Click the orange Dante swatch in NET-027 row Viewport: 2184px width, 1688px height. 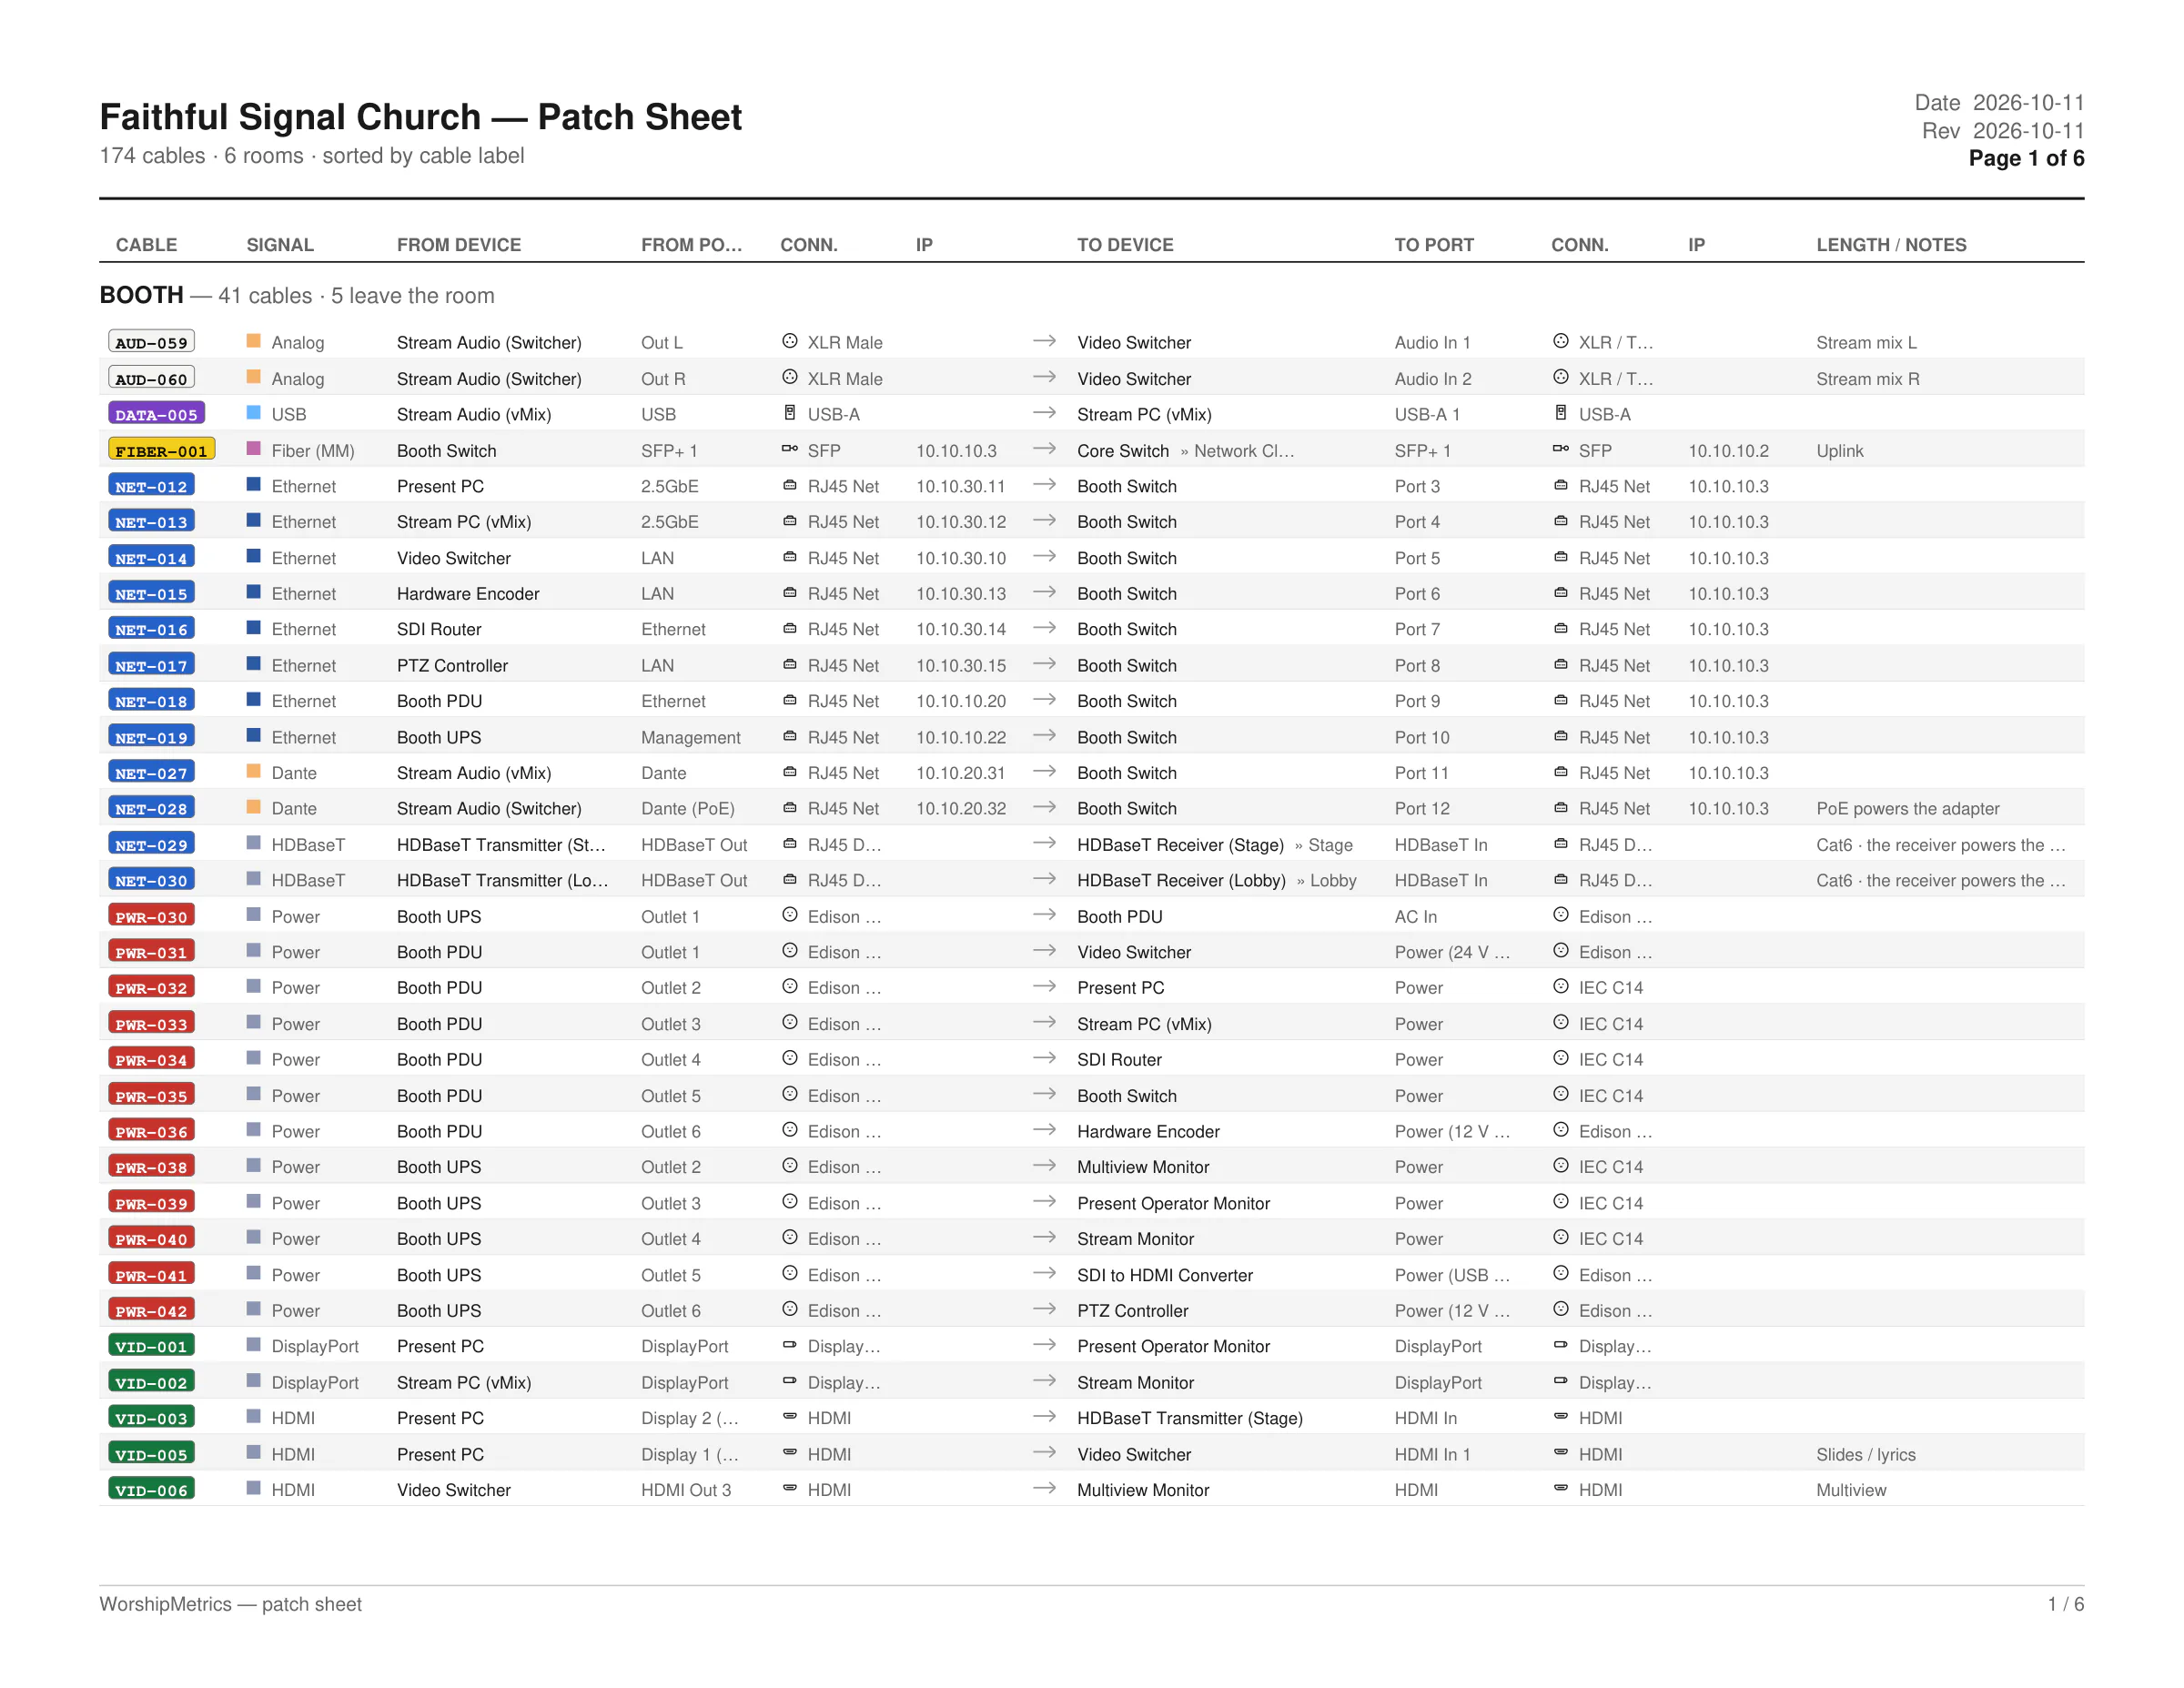coord(254,772)
